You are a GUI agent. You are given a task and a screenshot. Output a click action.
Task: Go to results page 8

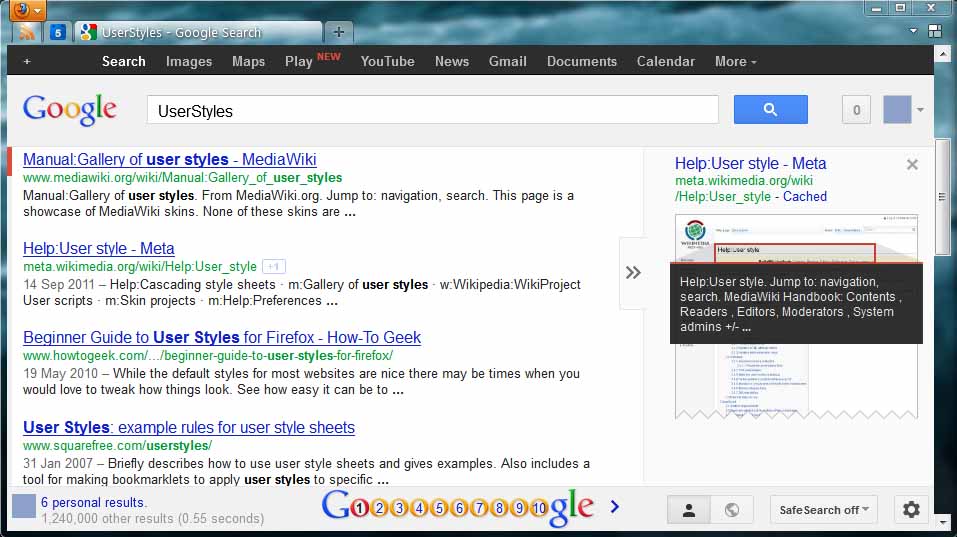pos(500,508)
